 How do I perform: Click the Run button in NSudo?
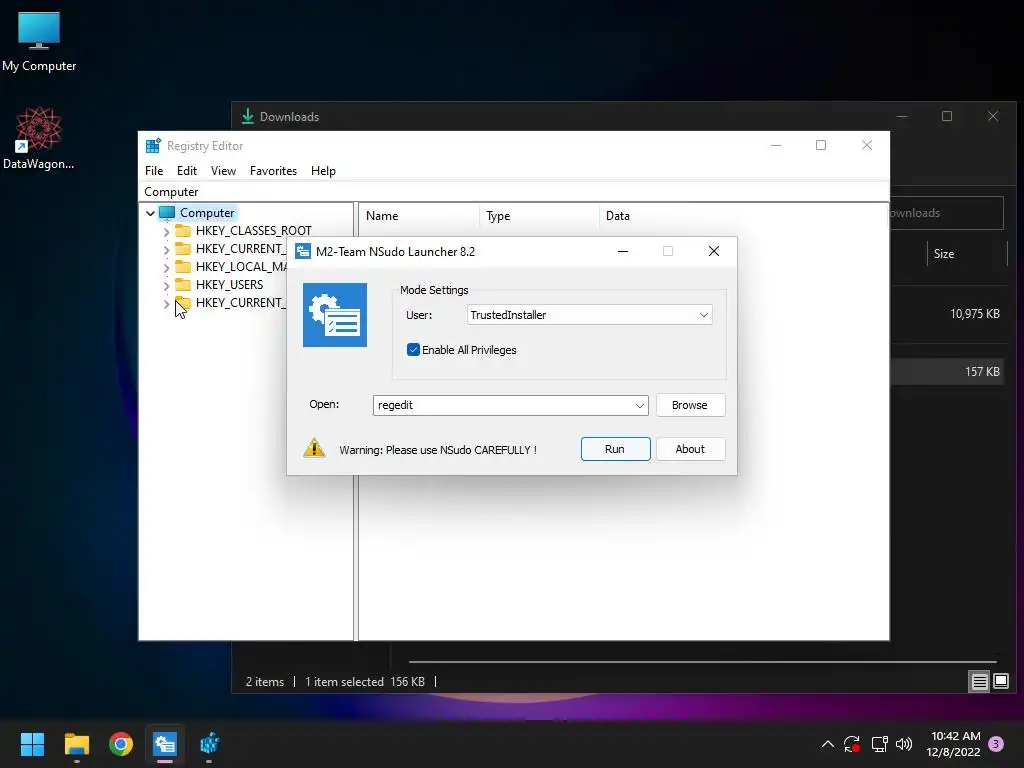pyautogui.click(x=615, y=449)
